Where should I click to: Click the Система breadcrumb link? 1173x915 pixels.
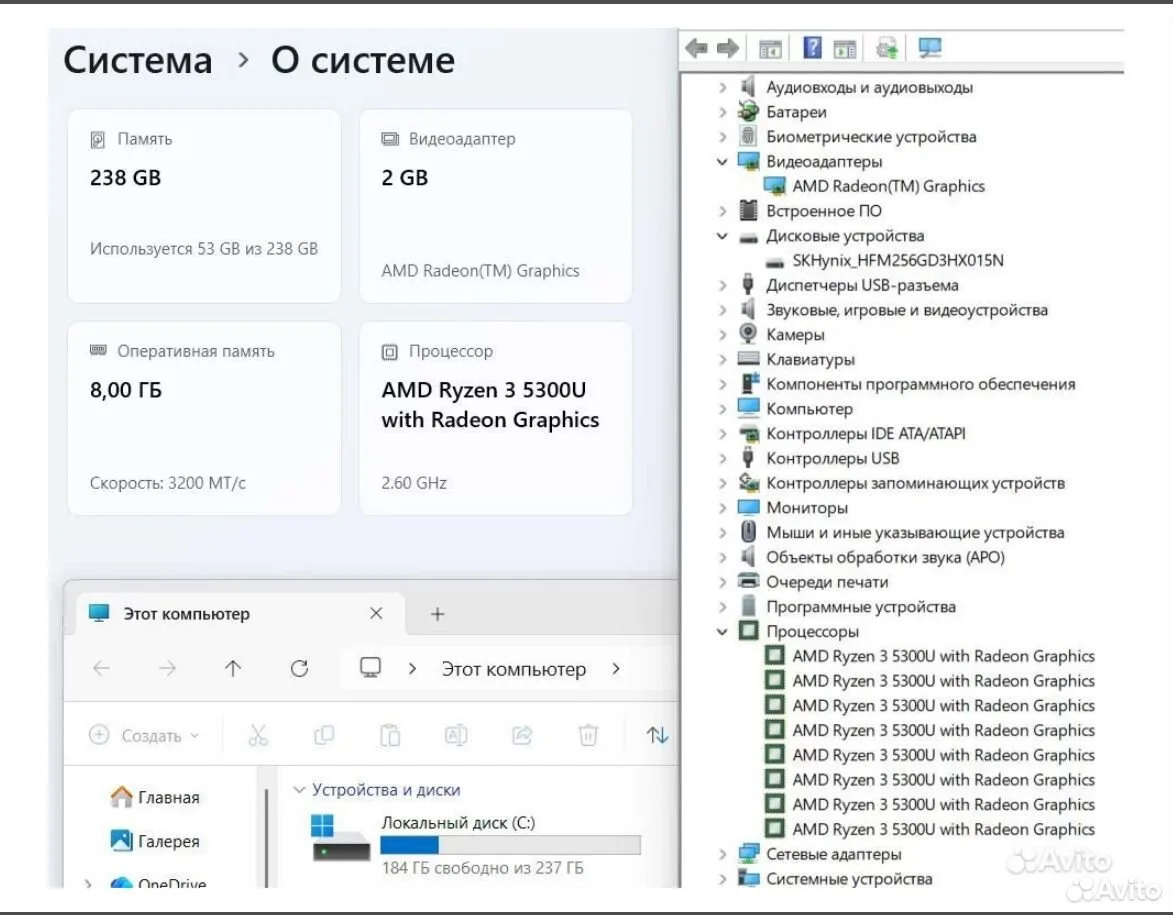click(x=138, y=60)
